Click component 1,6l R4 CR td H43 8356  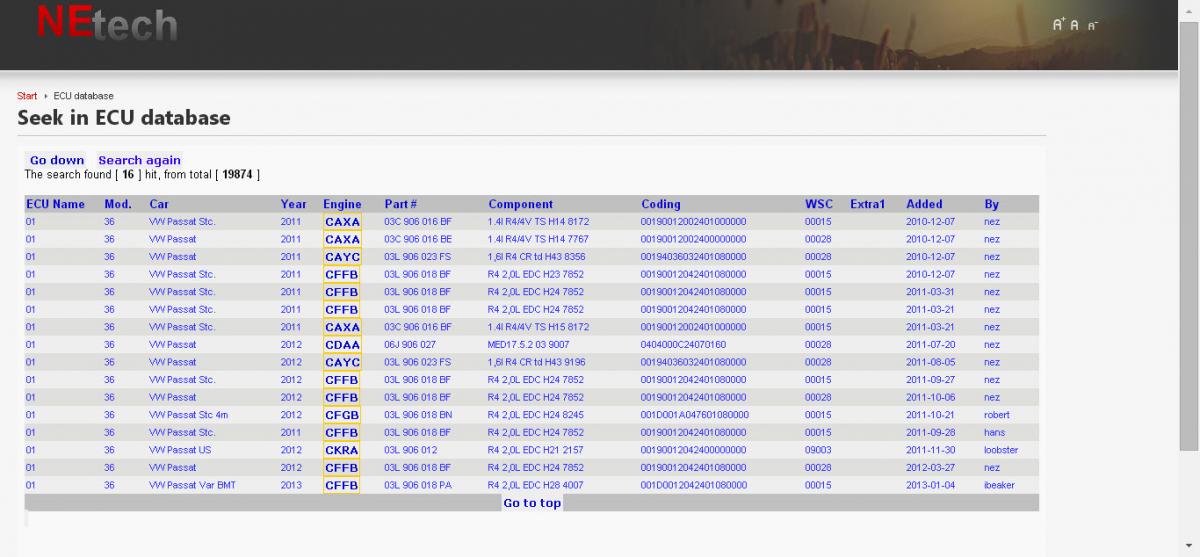[x=536, y=257]
